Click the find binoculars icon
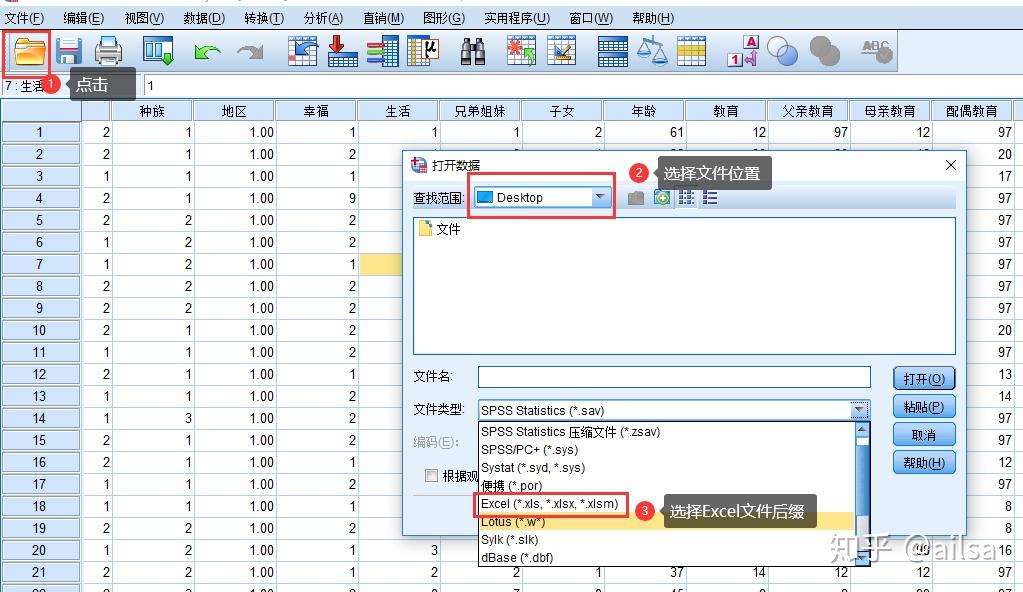Viewport: 1023px width, 592px height. tap(473, 52)
